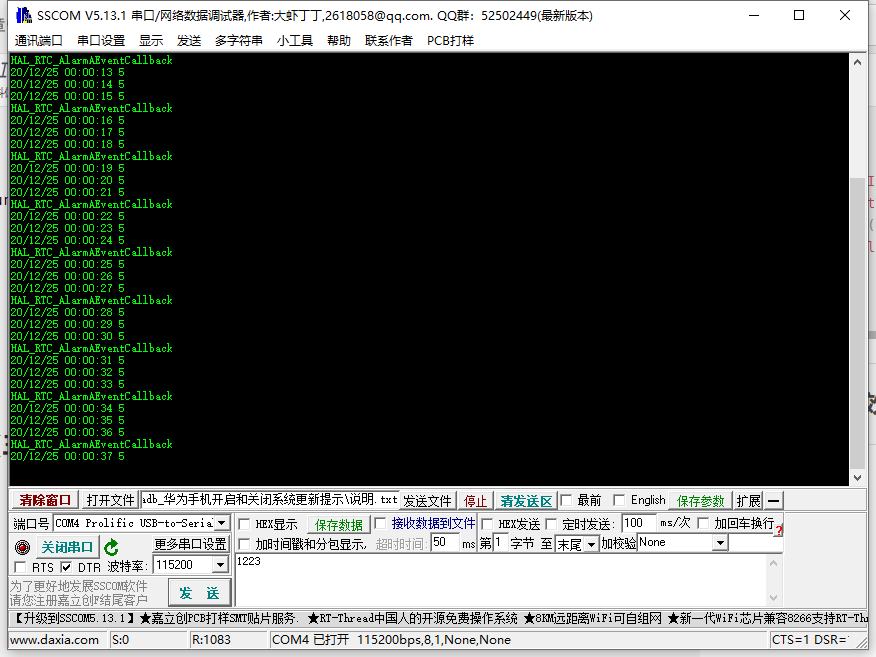Viewport: 876px width, 657px height.
Task: Enable the HEX显示 checkbox
Action: (244, 525)
